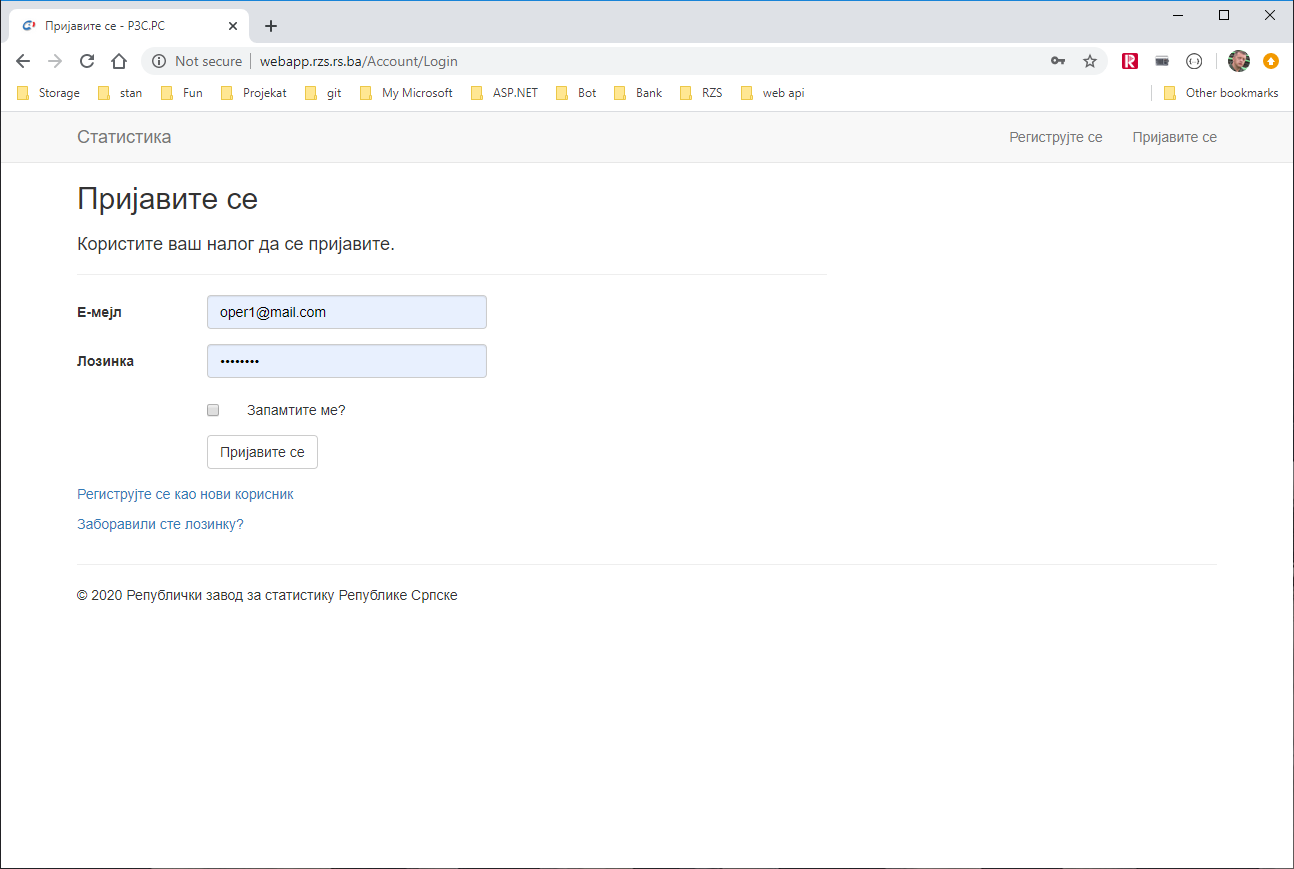
Task: Expand the ASP.NET bookmarks folder
Action: (x=505, y=93)
